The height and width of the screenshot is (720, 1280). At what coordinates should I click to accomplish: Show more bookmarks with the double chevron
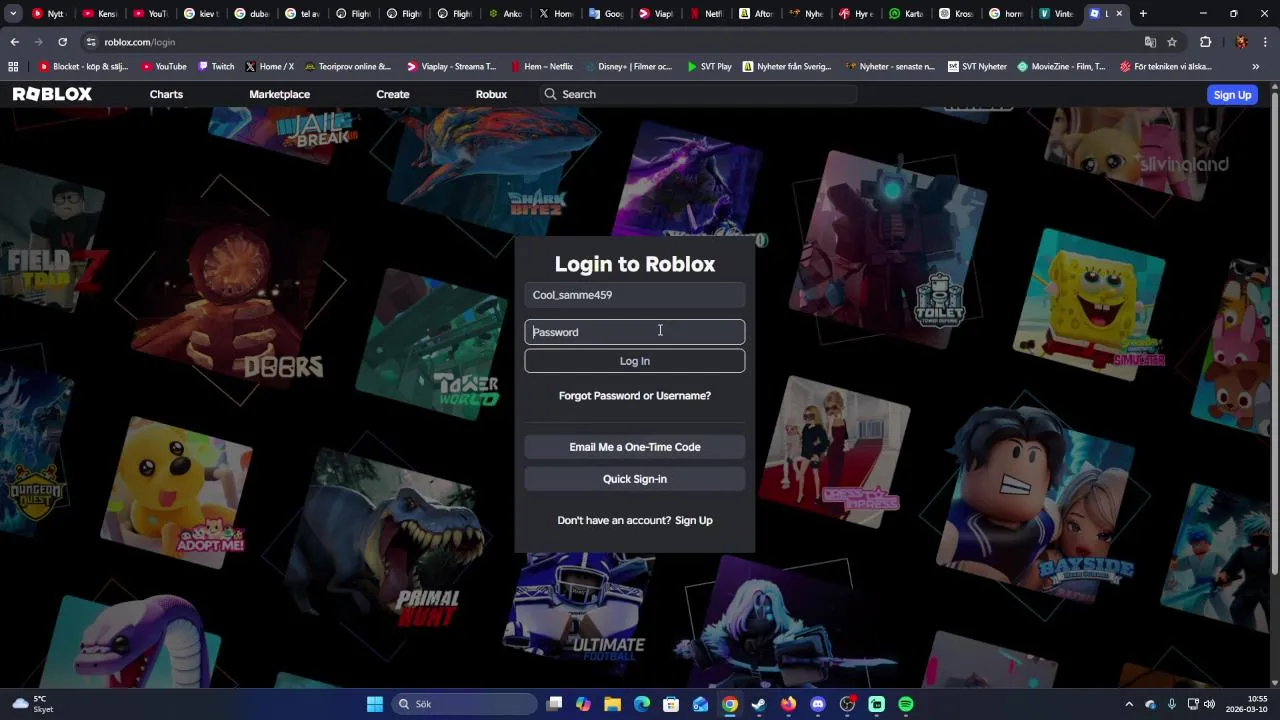[1255, 67]
